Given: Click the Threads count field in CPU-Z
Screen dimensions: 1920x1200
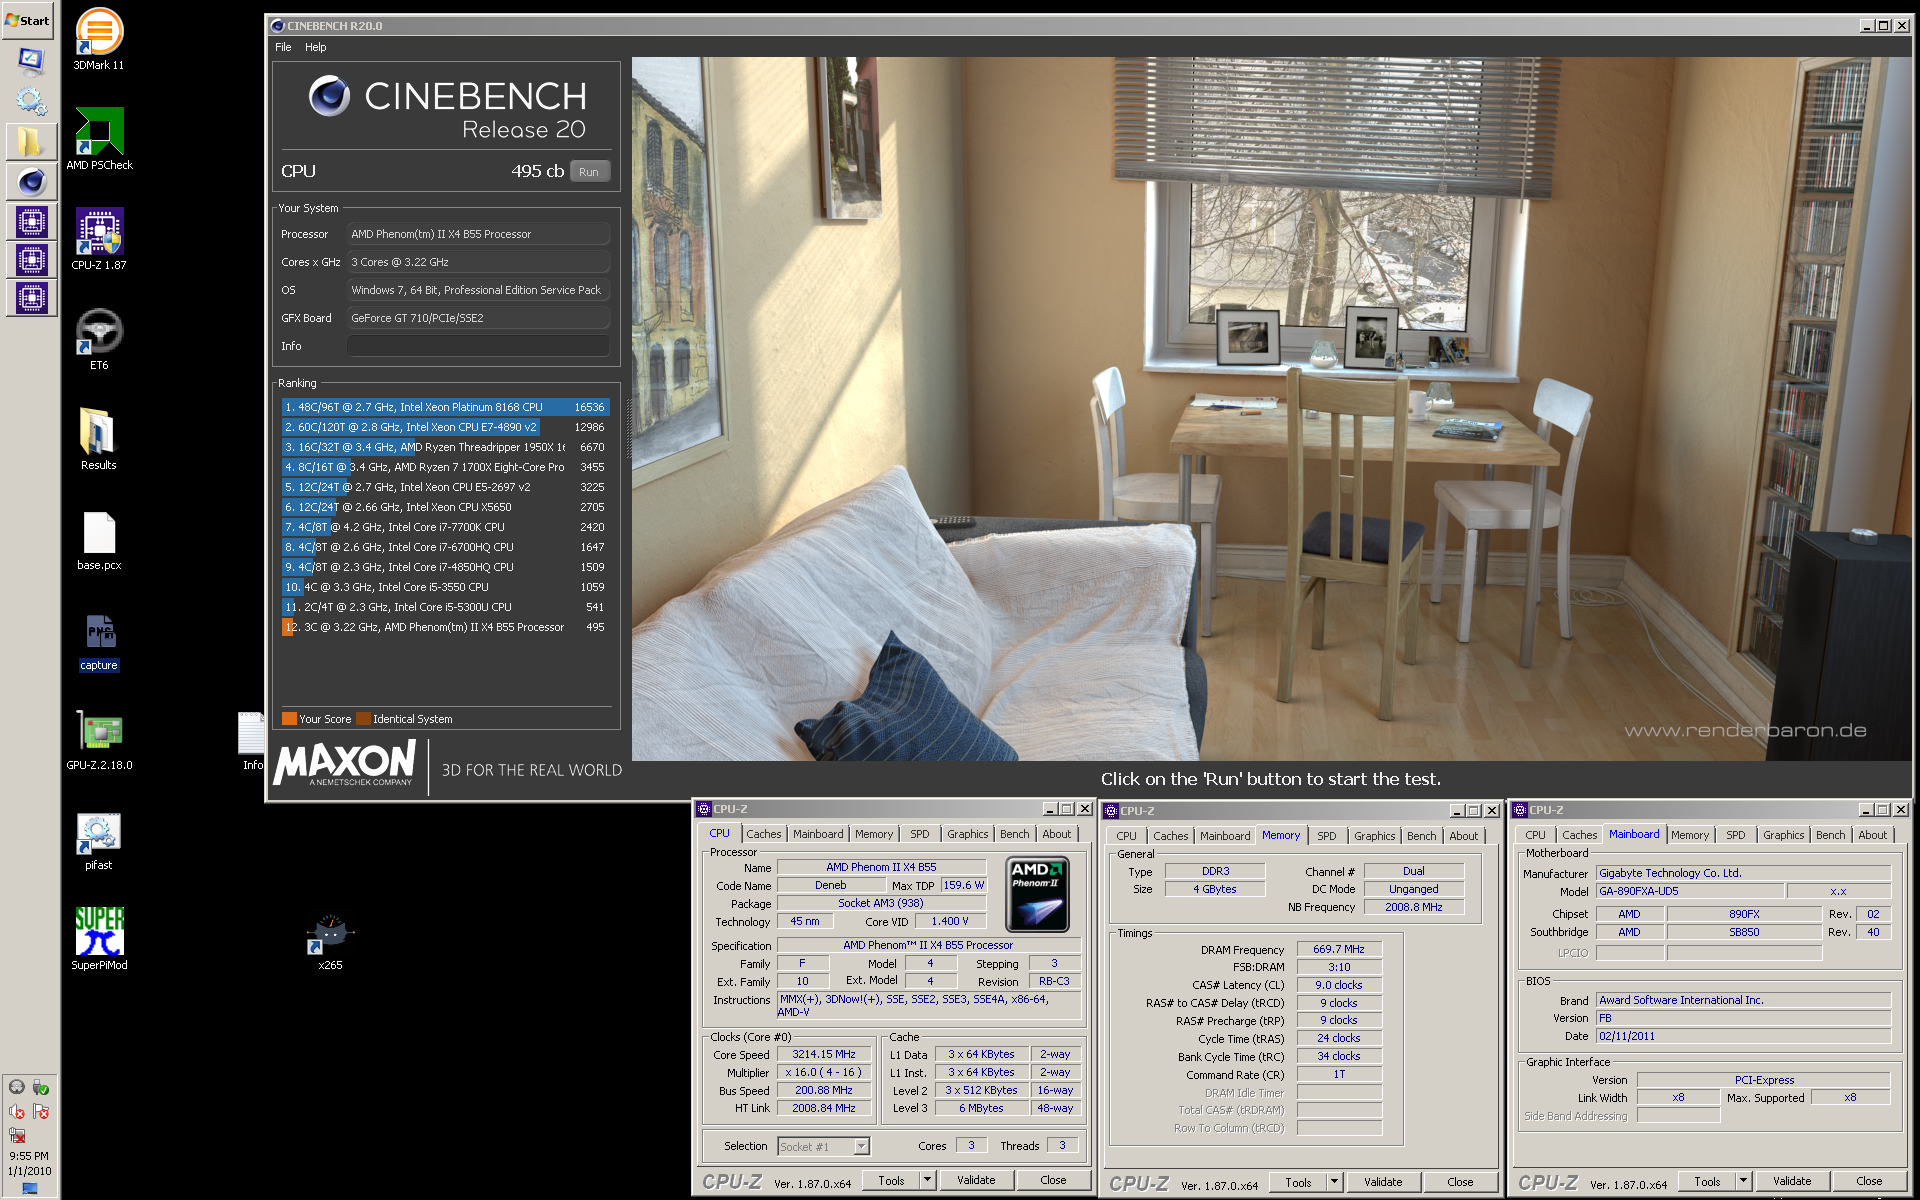Looking at the screenshot, I should [x=1062, y=1146].
